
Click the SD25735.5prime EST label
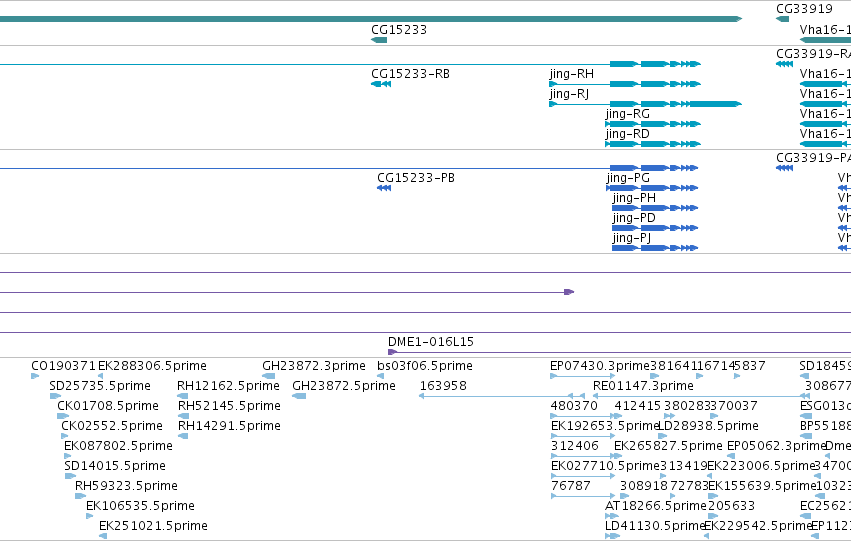point(100,386)
